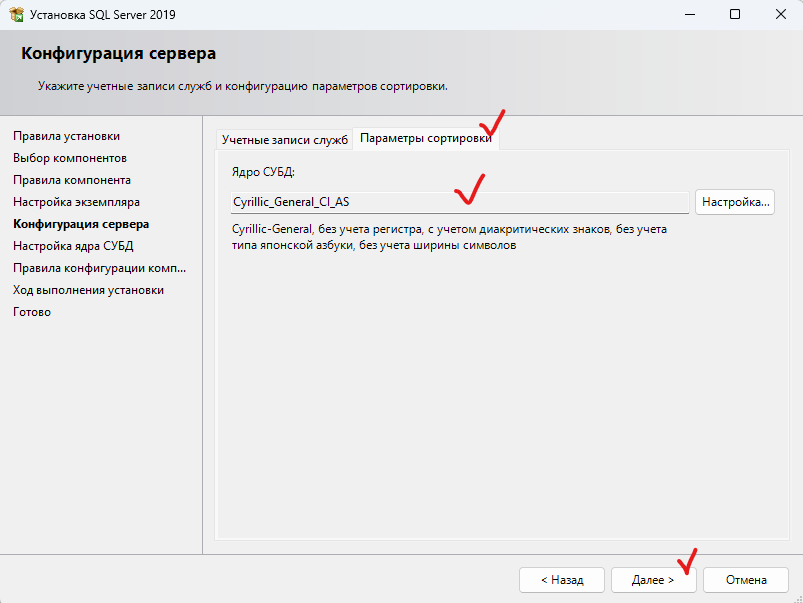Select Конфигурация сервера step in sidebar
The height and width of the screenshot is (603, 803).
pos(81,224)
